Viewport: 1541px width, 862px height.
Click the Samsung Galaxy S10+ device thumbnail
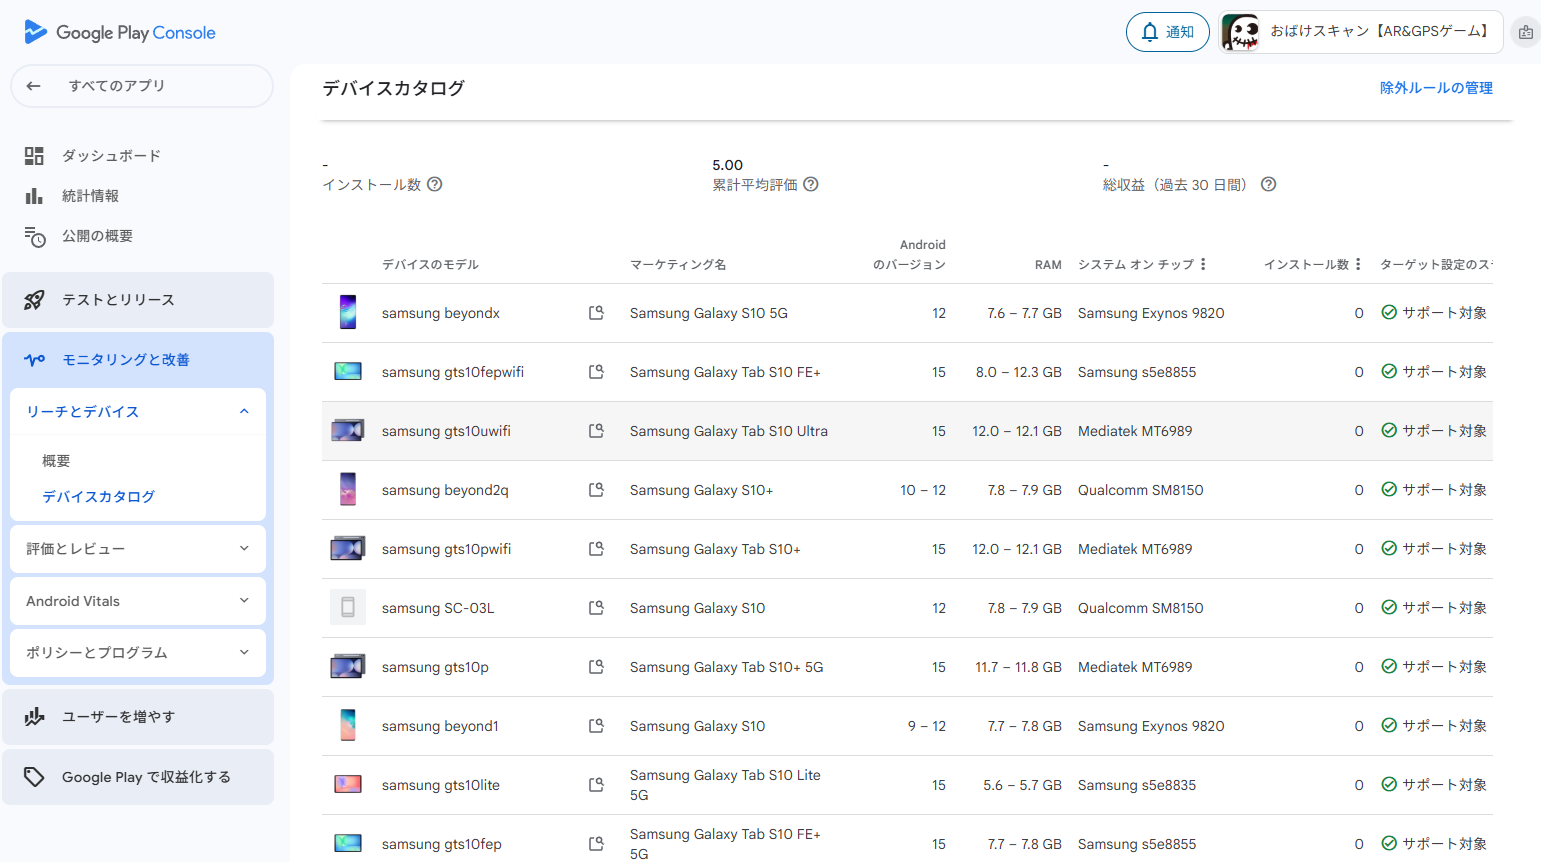[348, 490]
